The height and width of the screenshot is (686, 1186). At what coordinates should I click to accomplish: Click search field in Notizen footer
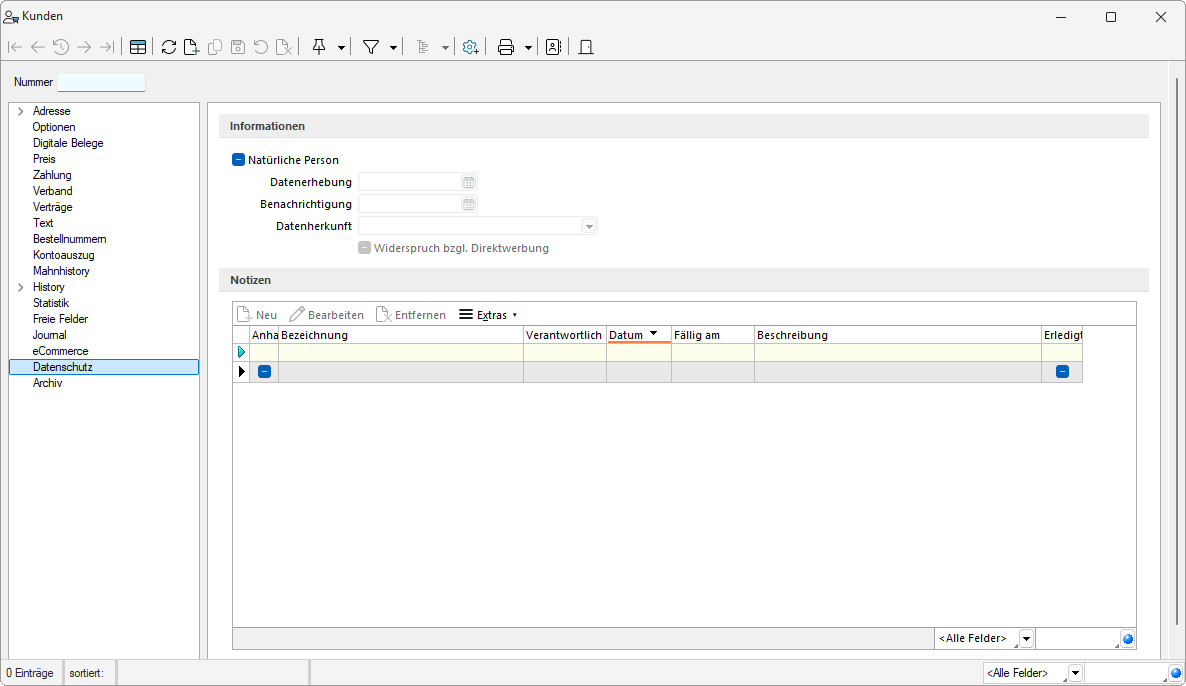pyautogui.click(x=1078, y=639)
